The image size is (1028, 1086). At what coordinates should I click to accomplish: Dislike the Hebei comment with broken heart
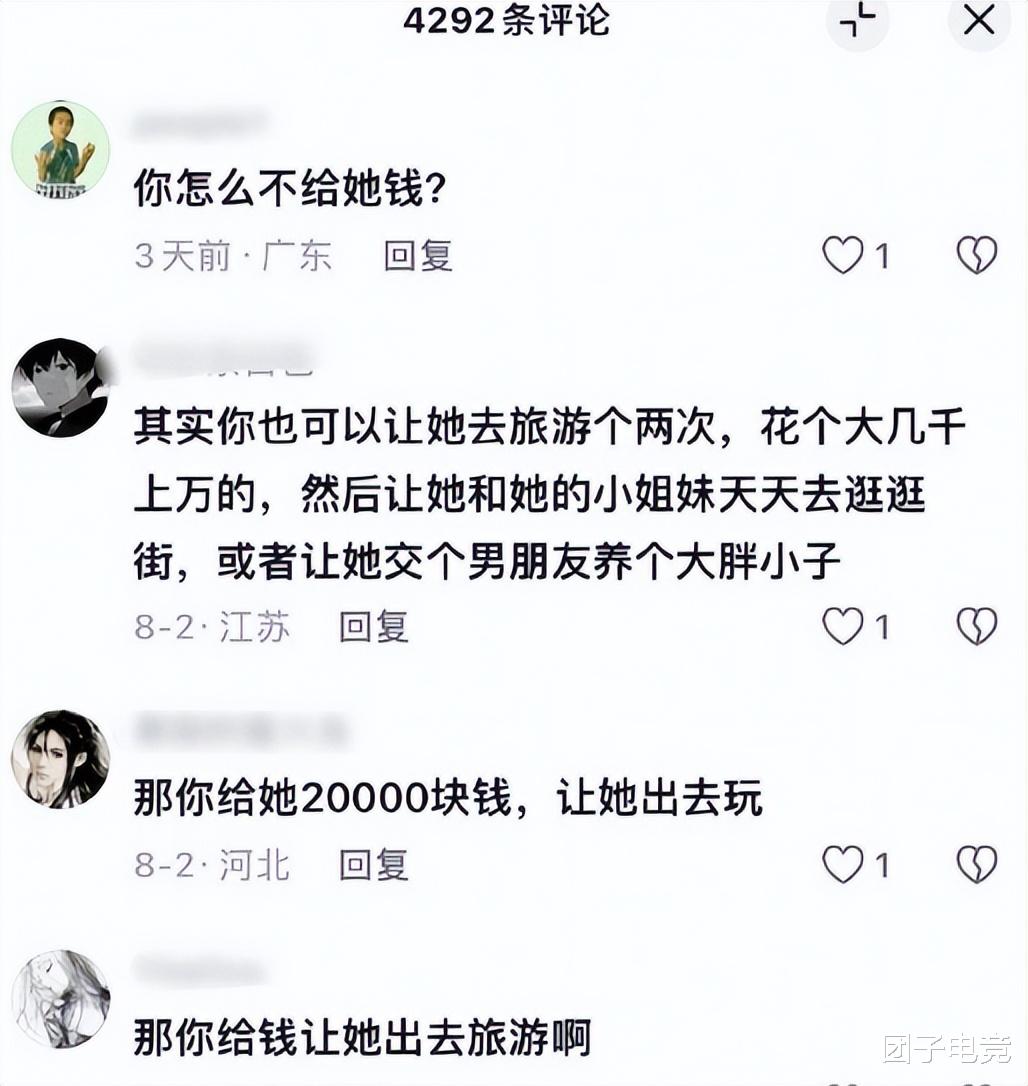coord(977,864)
